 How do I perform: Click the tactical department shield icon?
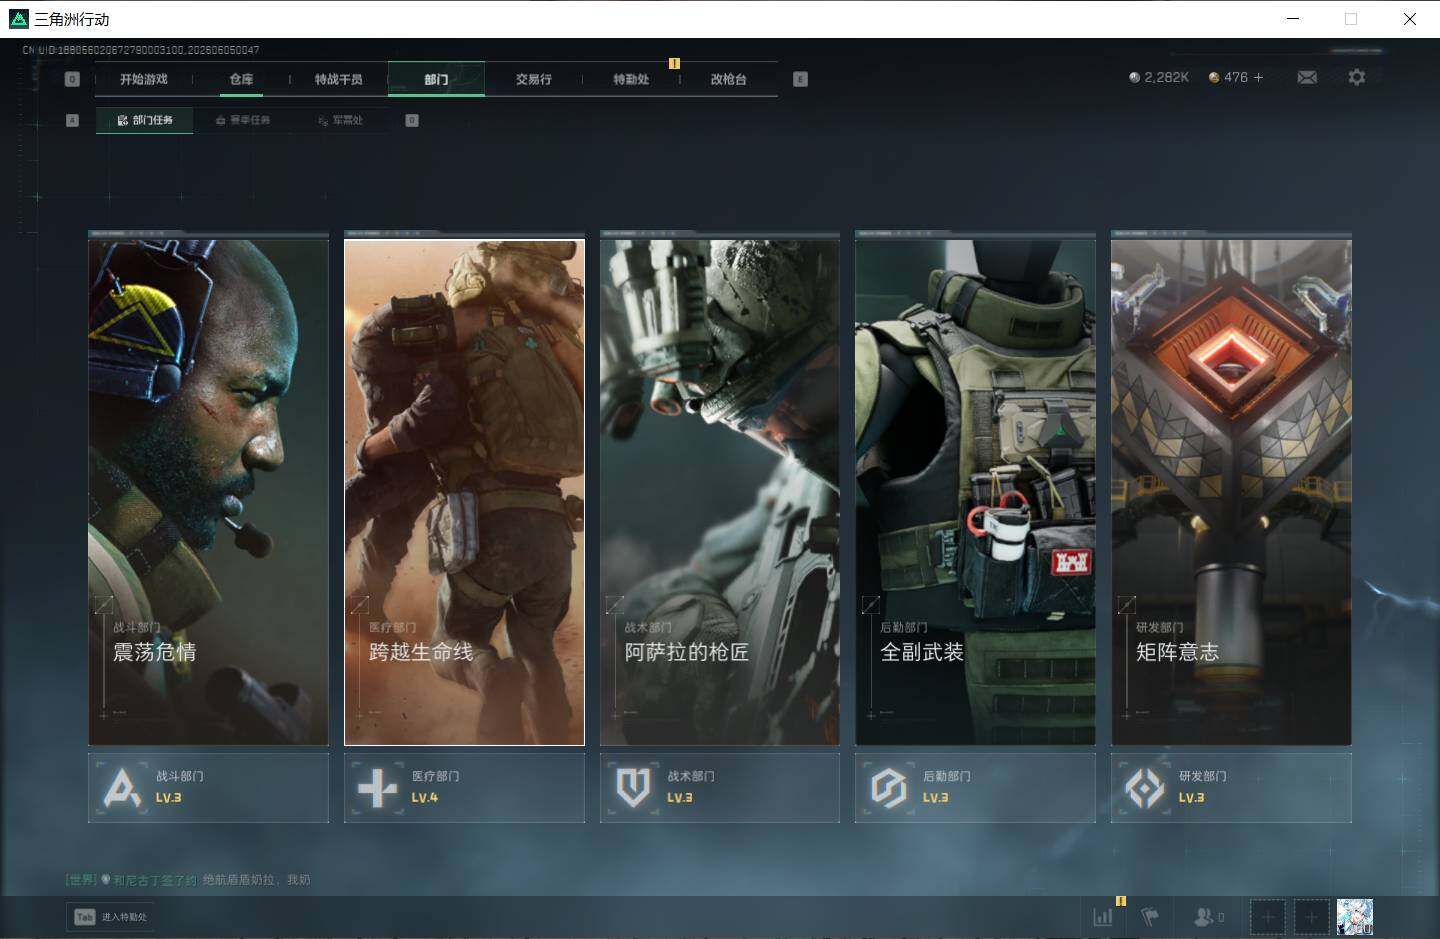633,788
